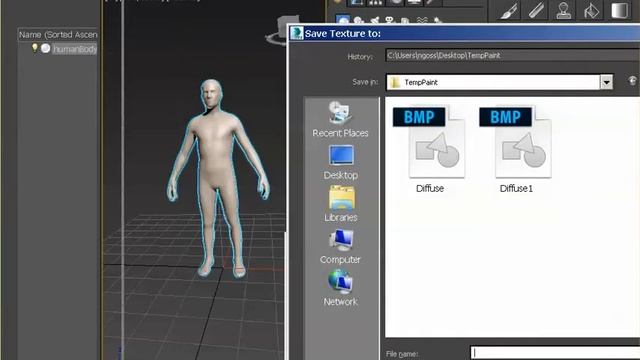Open Recent Places in the save dialog
The height and width of the screenshot is (360, 640).
click(x=340, y=119)
